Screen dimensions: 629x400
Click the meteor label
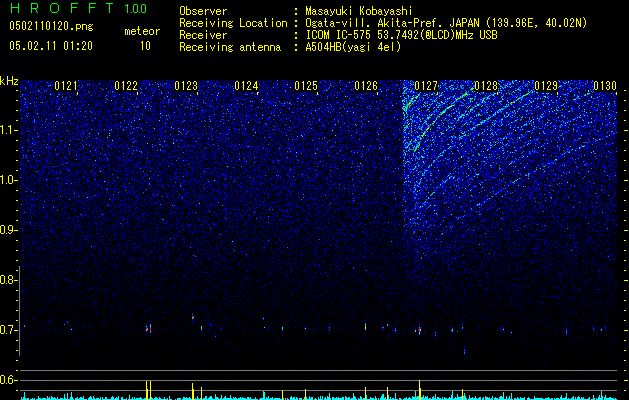(142, 31)
